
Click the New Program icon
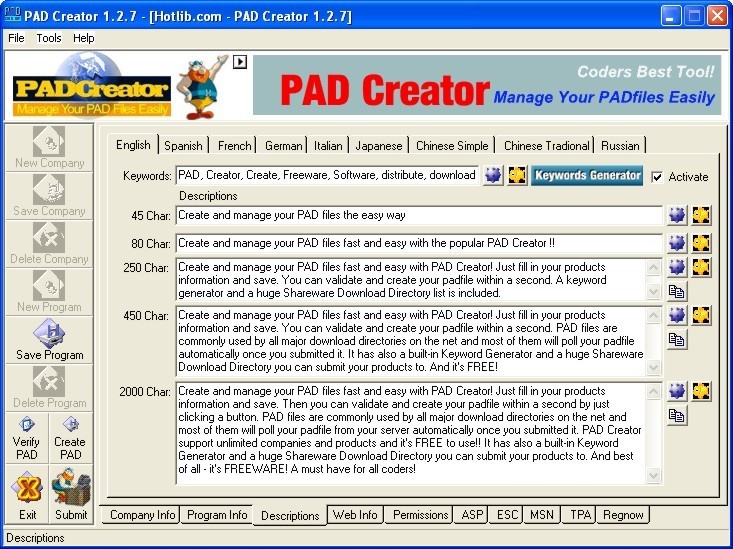point(49,286)
